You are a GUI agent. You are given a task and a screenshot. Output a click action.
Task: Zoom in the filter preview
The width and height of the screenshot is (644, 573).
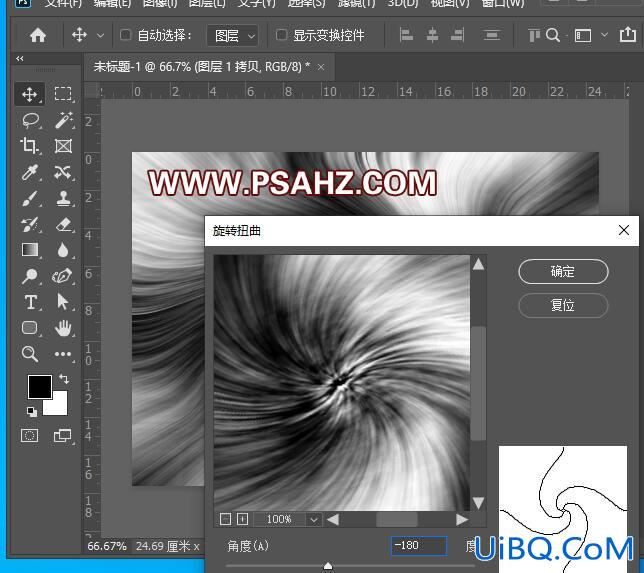pyautogui.click(x=243, y=520)
